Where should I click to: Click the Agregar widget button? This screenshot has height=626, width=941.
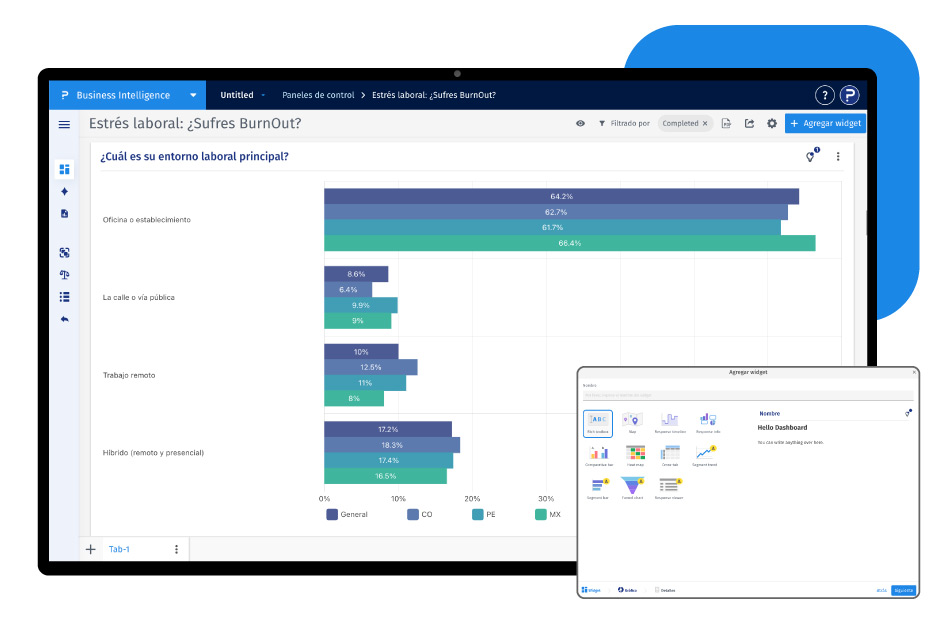[x=825, y=123]
